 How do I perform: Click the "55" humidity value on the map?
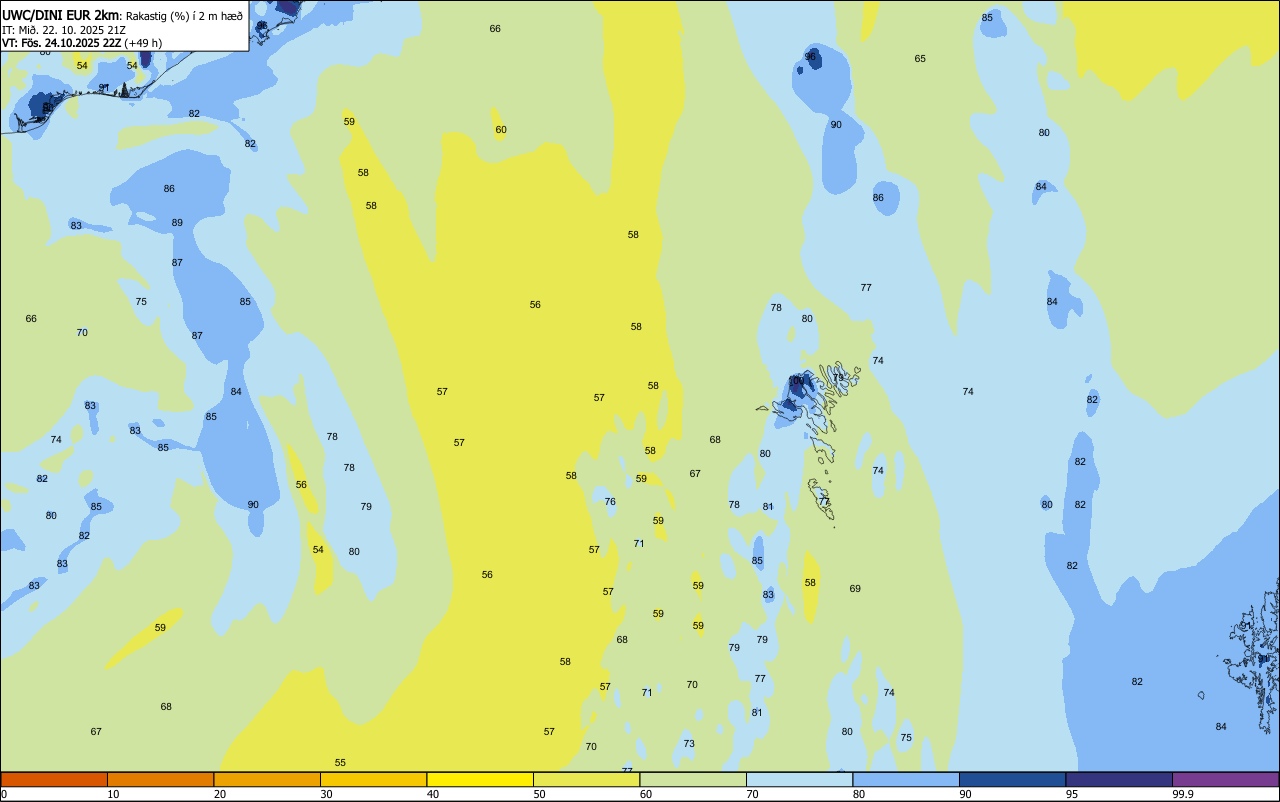(x=340, y=763)
